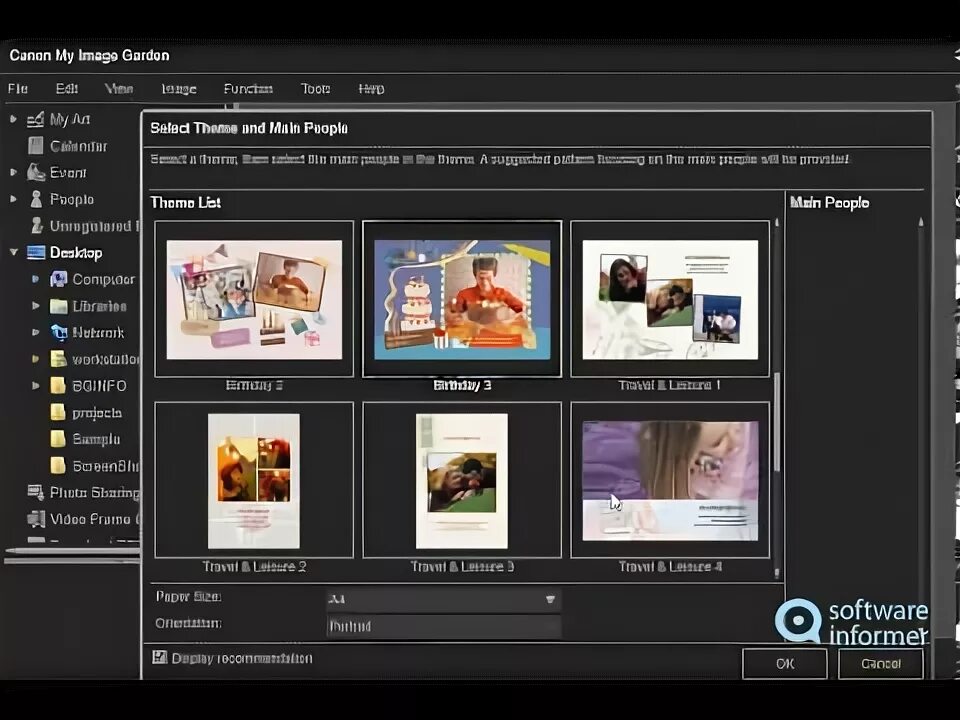Click the Photo Sharing Sites icon

36,492
